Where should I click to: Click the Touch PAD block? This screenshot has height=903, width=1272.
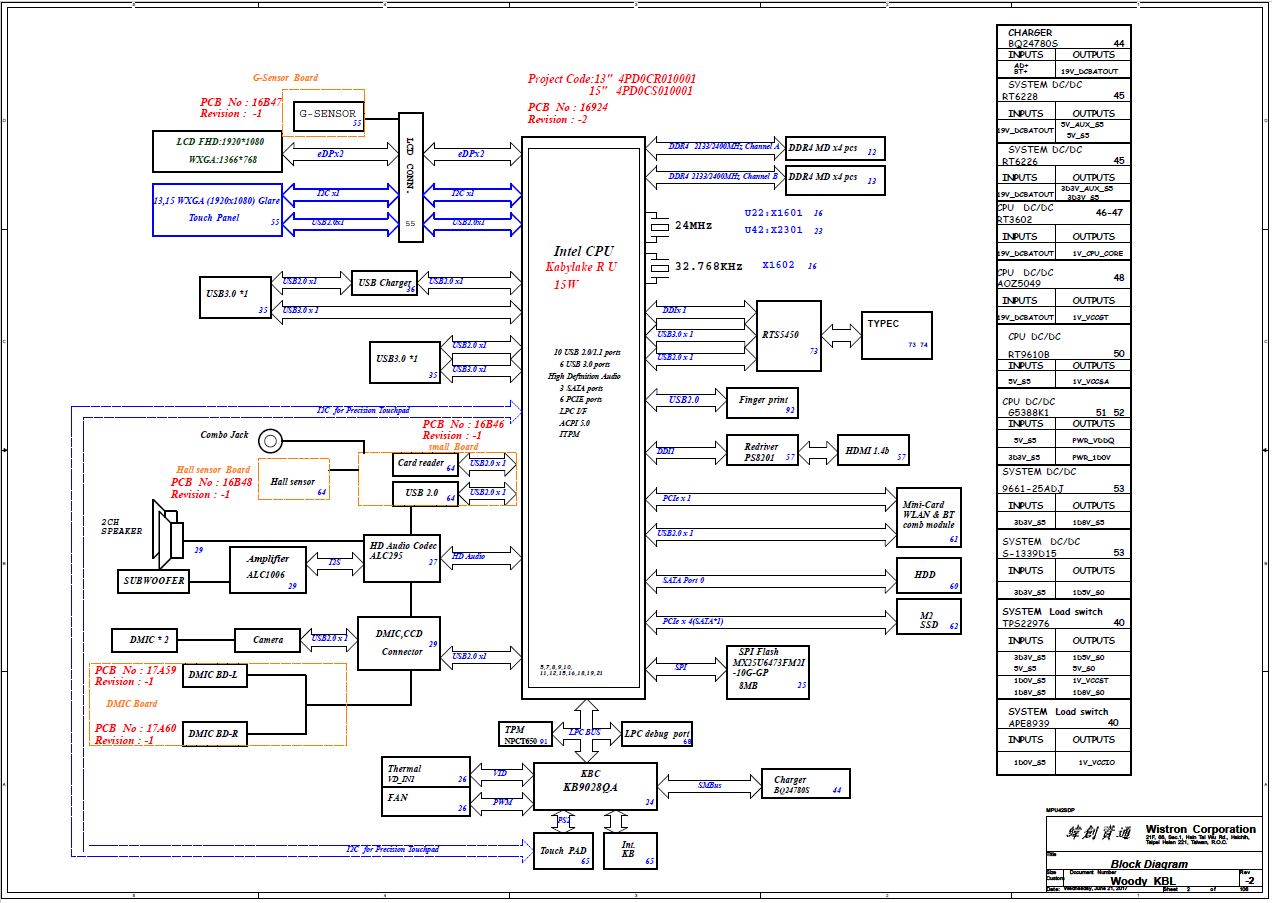point(563,850)
